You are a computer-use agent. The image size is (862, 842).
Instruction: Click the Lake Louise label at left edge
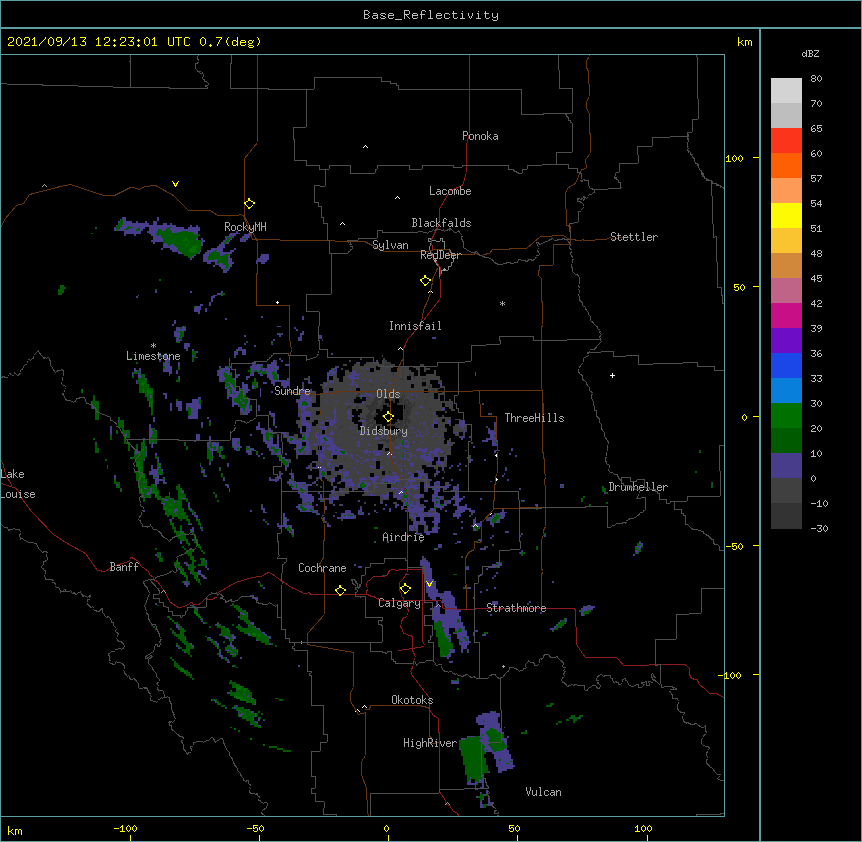(x=18, y=484)
